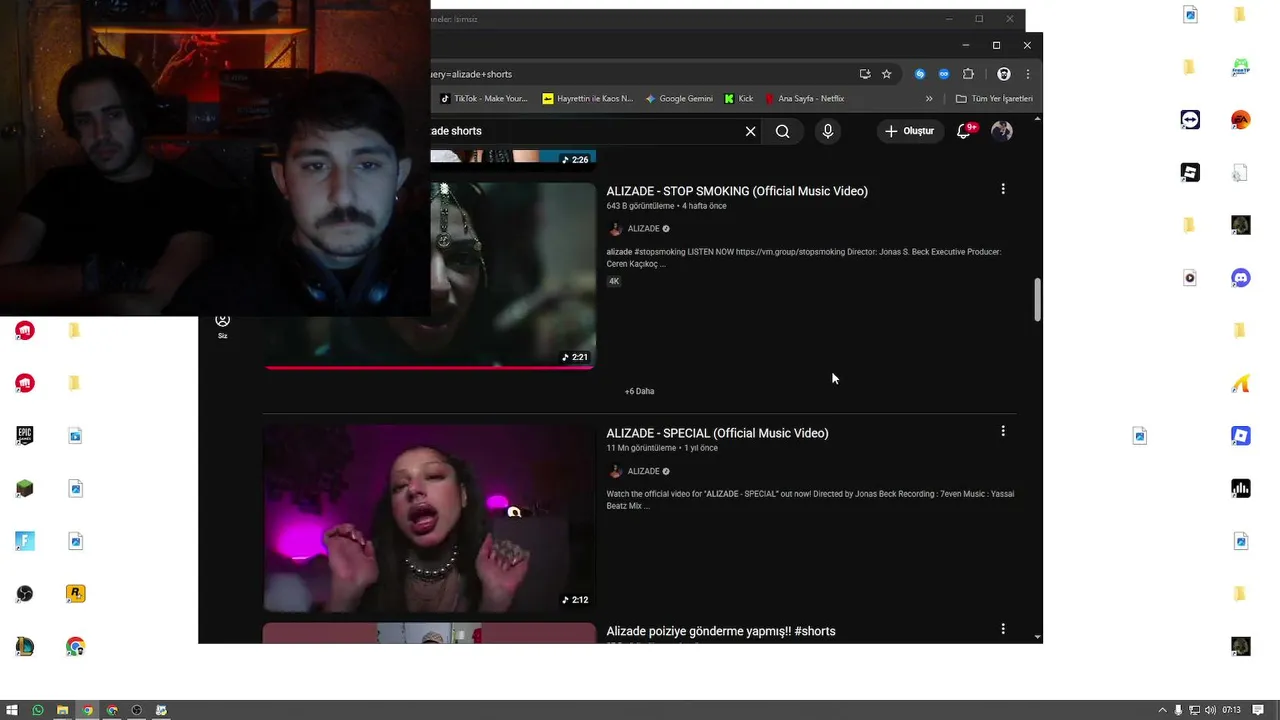
Task: Open the Discord desktop shortcut
Action: [x=1241, y=278]
